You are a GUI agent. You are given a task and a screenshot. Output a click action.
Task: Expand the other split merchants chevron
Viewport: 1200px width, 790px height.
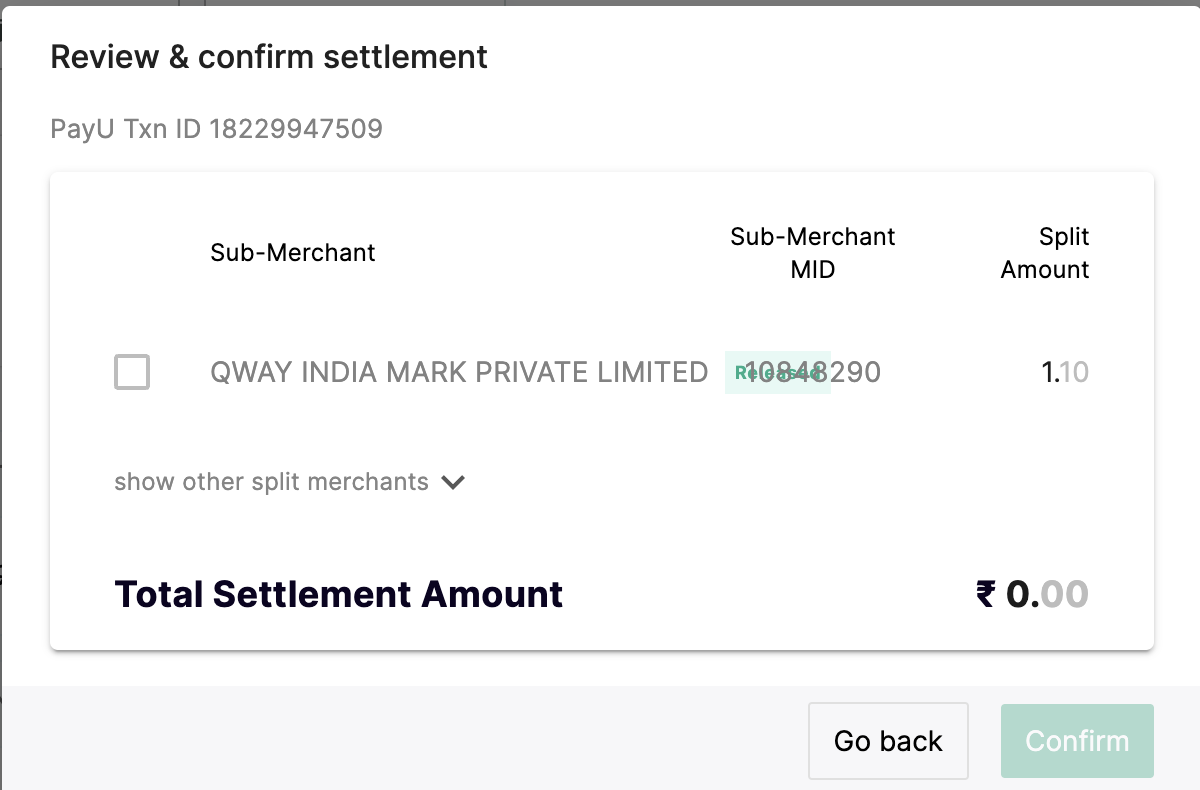coord(453,482)
